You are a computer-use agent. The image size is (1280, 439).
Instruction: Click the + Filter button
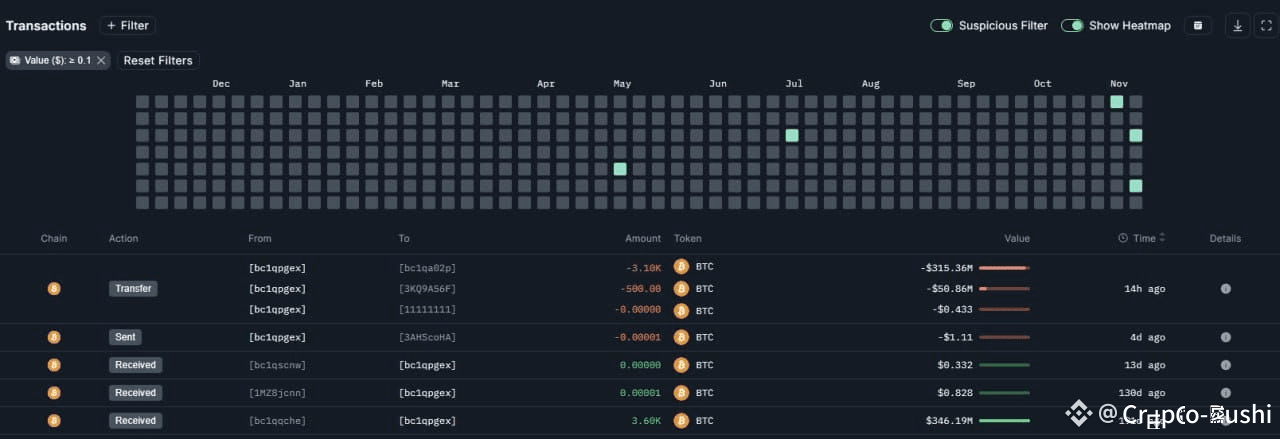pos(128,26)
